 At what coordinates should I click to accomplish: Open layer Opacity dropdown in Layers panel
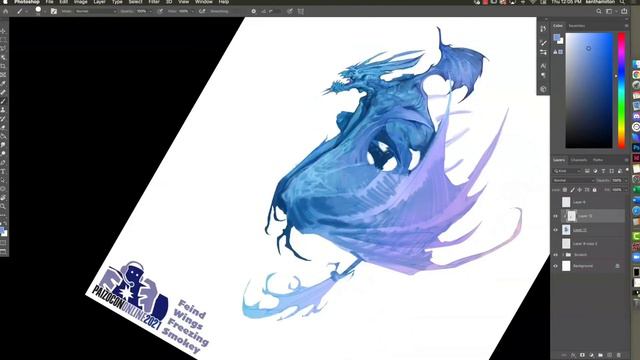(x=626, y=180)
